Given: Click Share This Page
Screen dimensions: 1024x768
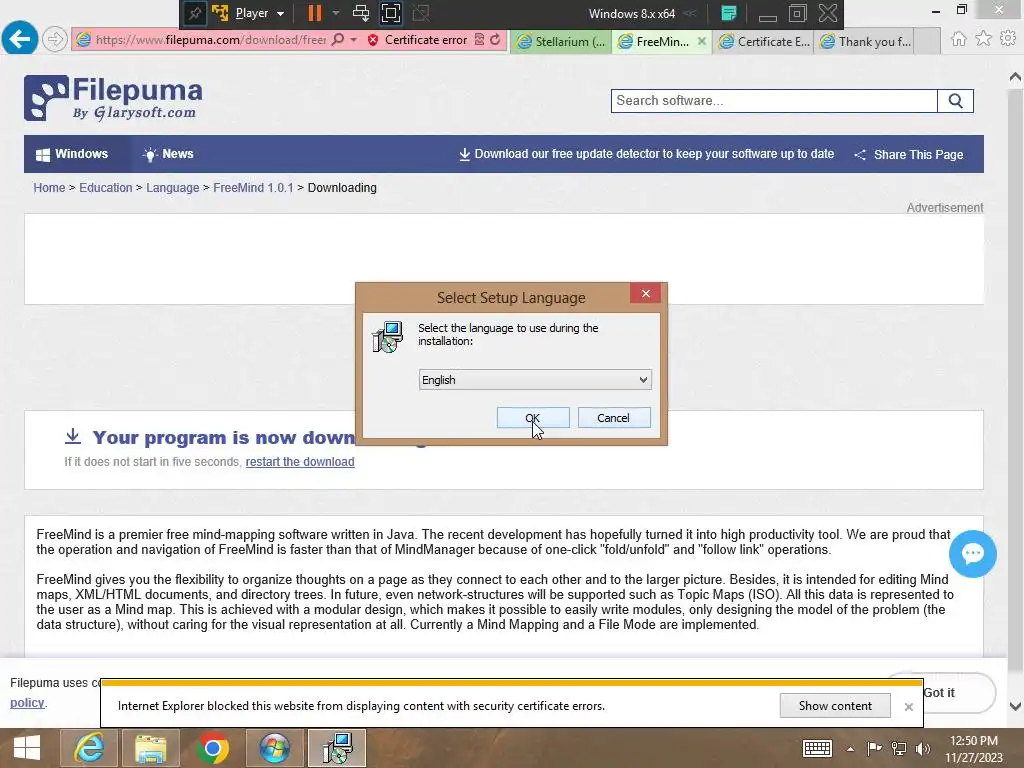Looking at the screenshot, I should point(909,155).
